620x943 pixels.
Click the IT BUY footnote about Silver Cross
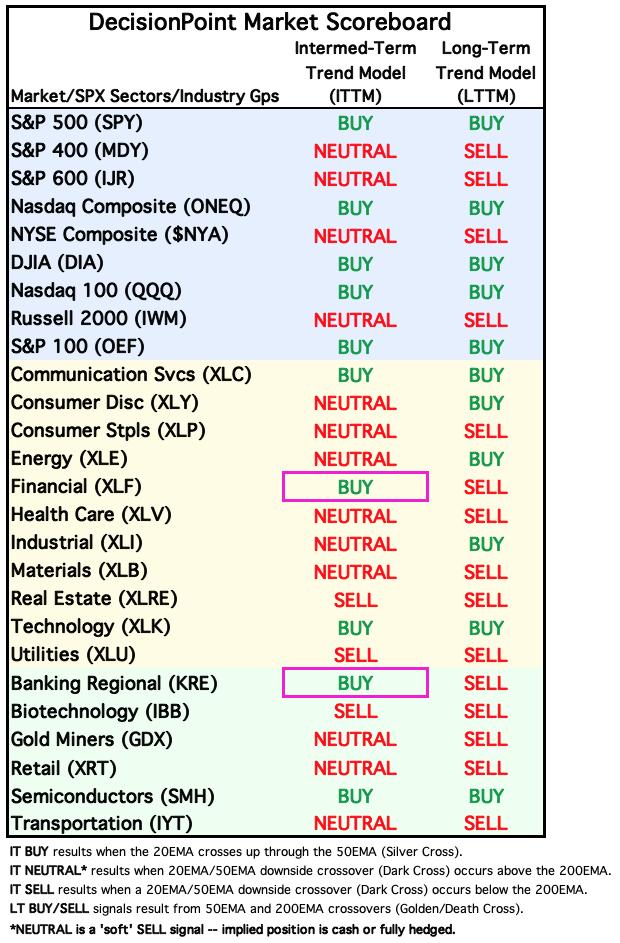coord(236,852)
